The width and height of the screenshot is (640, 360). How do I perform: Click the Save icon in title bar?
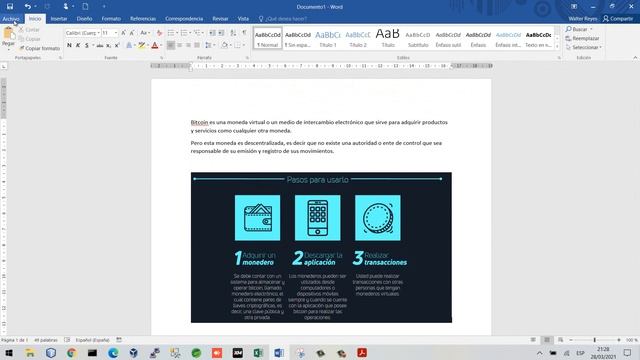coord(10,7)
